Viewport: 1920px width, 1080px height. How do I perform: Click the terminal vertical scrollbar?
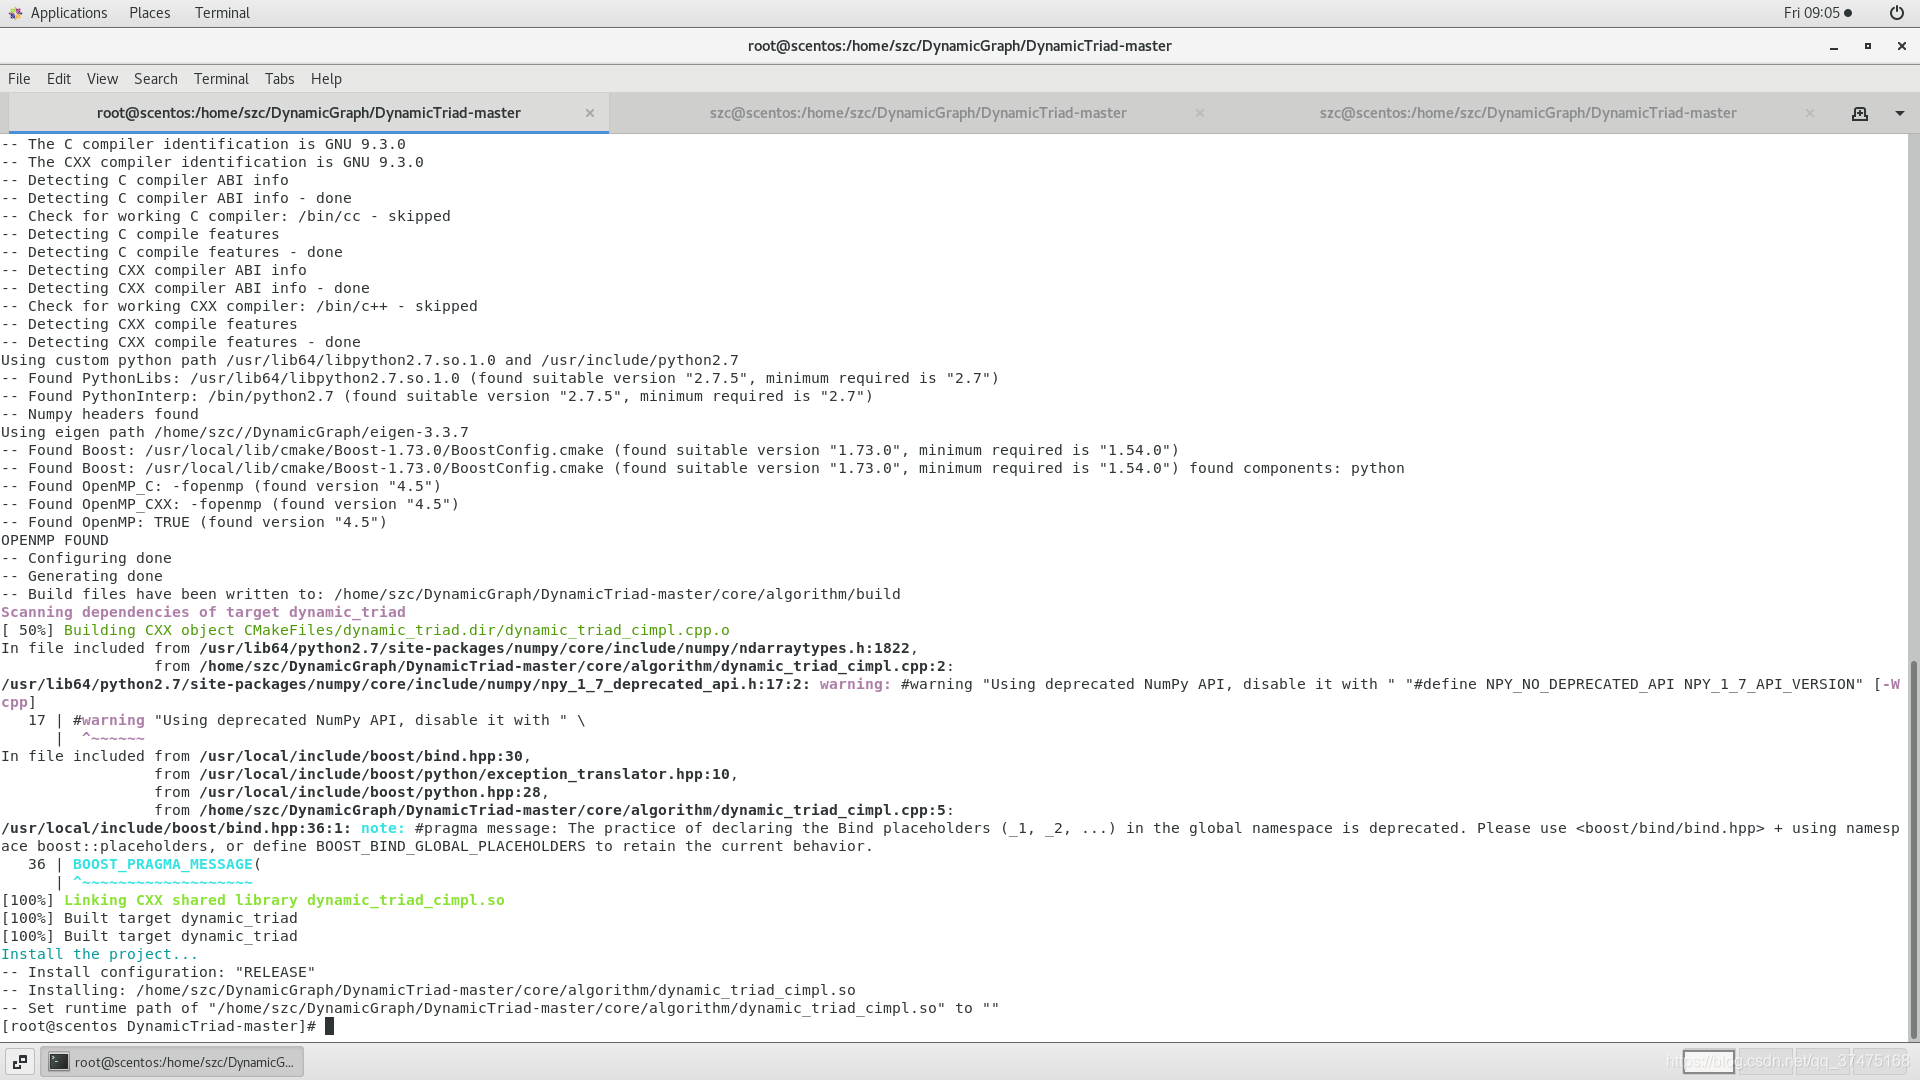click(1913, 850)
